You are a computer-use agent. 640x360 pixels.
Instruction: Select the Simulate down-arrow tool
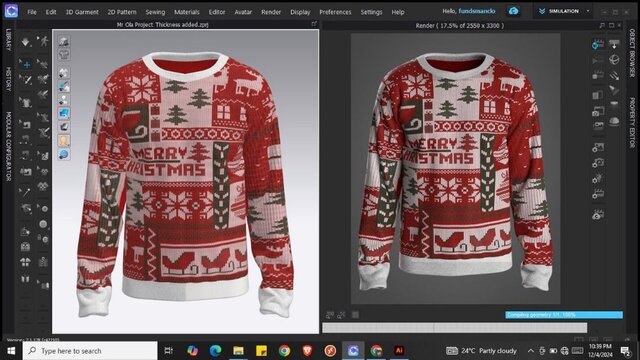tap(25, 42)
